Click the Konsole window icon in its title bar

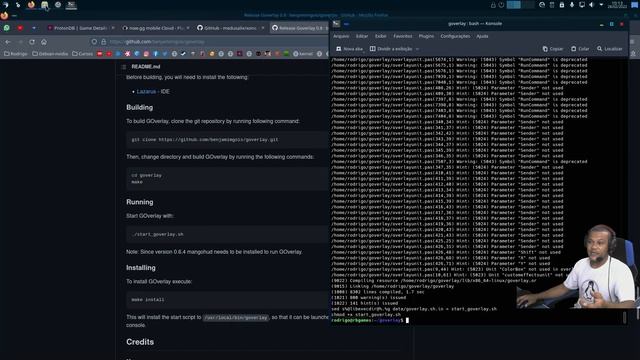[x=336, y=24]
